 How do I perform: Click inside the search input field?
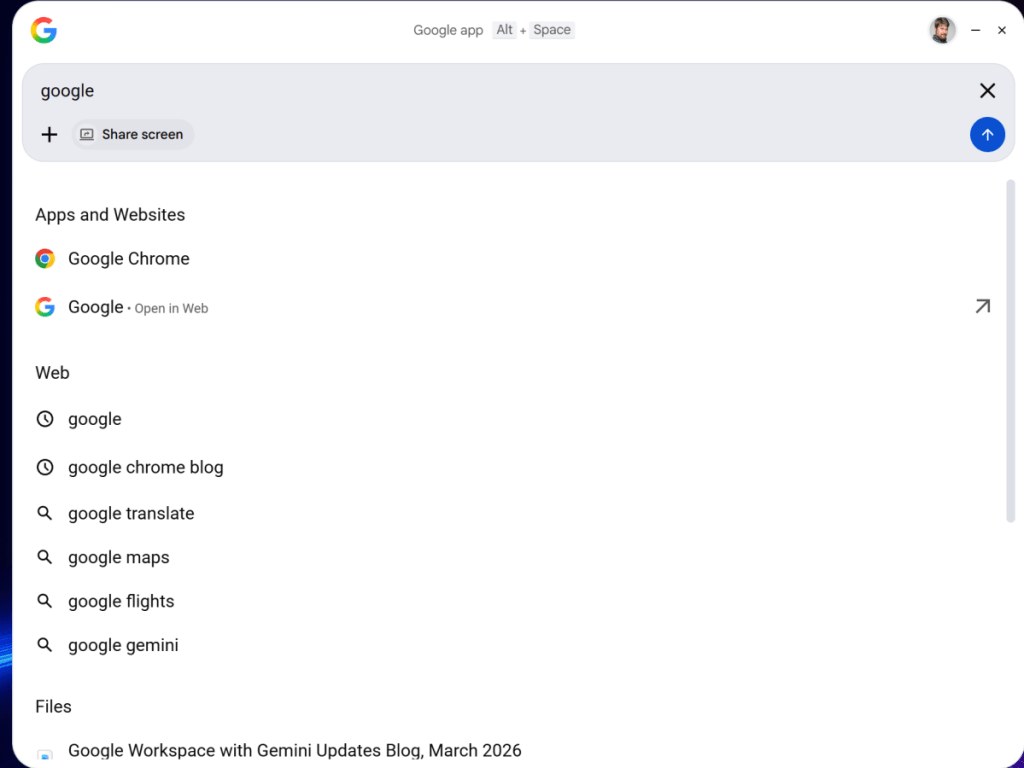500,91
